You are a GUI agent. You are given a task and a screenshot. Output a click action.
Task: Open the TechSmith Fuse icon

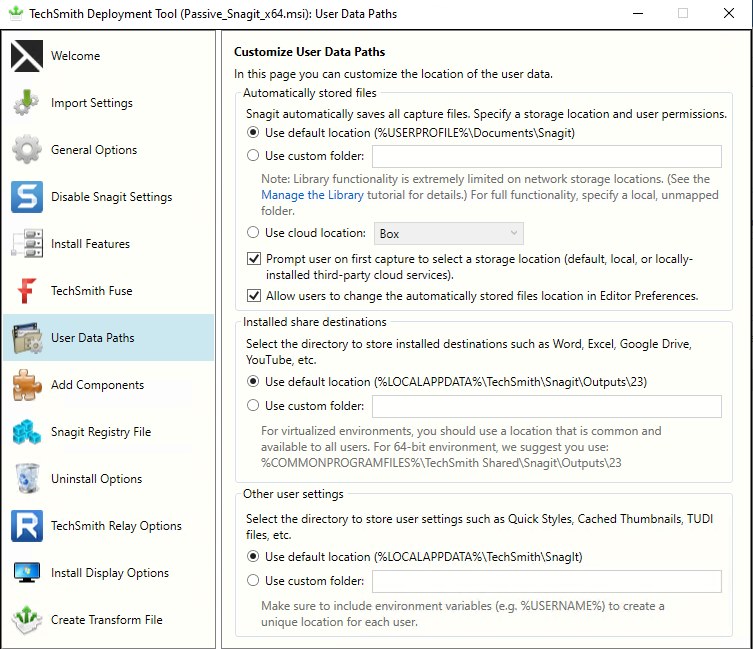(x=27, y=291)
